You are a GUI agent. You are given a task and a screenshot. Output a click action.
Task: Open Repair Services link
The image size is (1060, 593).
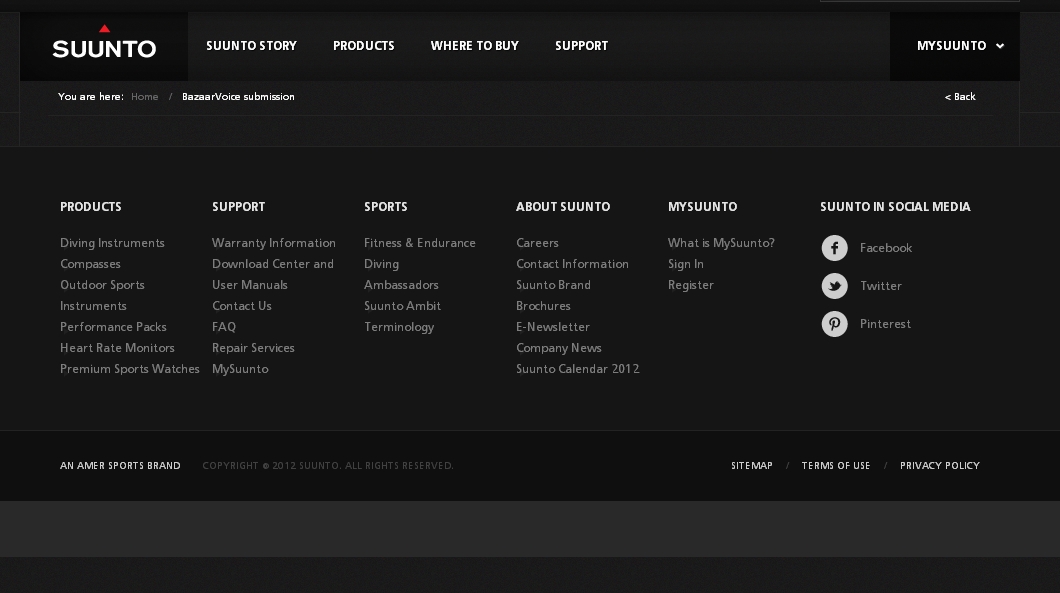pos(254,348)
